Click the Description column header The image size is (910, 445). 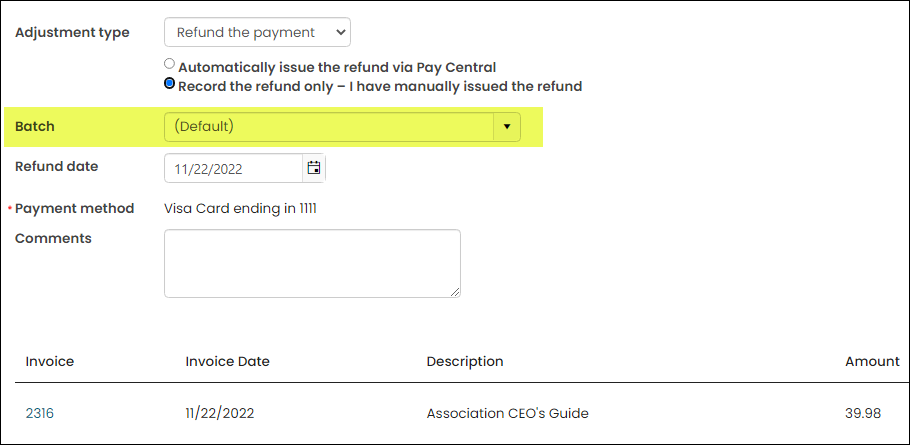click(465, 361)
